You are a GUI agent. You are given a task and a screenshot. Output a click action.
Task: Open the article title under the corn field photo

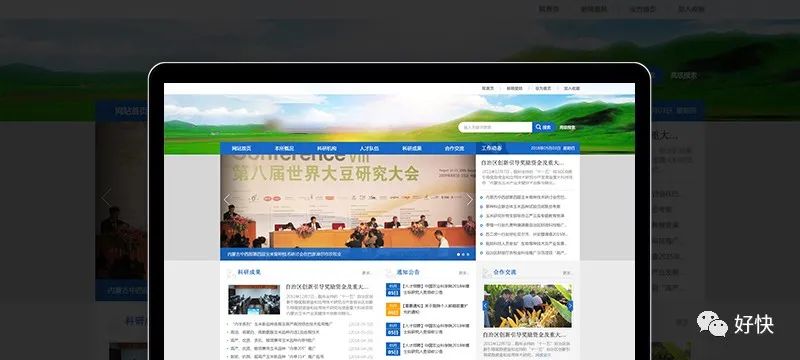point(524,335)
